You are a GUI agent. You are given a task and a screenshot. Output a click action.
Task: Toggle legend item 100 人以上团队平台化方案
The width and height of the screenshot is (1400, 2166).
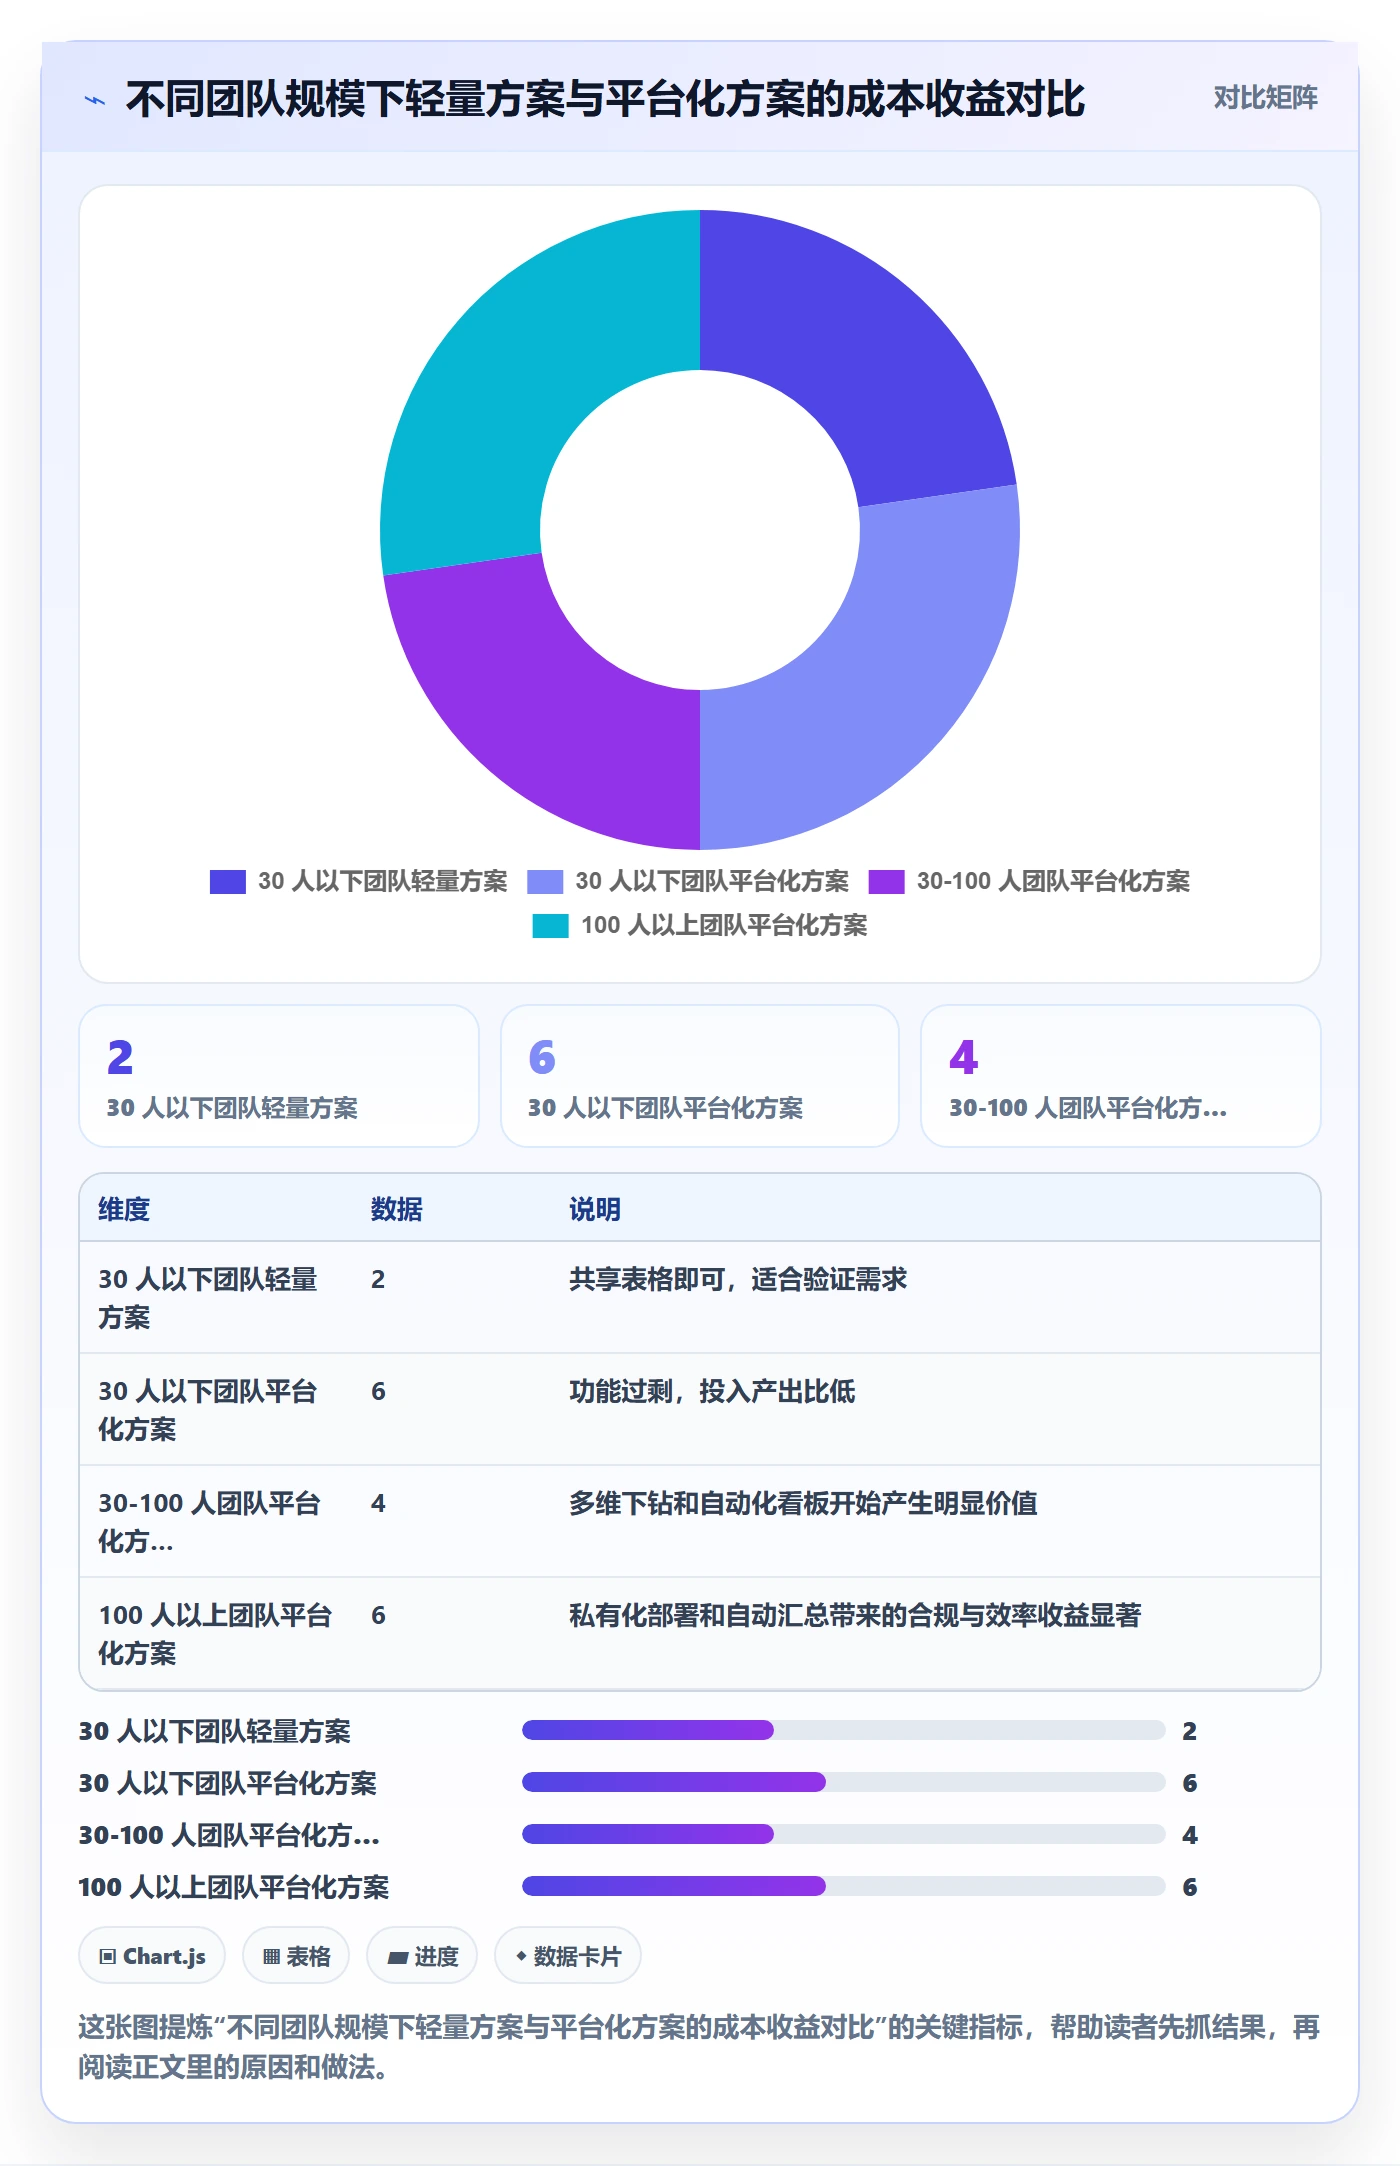(700, 925)
